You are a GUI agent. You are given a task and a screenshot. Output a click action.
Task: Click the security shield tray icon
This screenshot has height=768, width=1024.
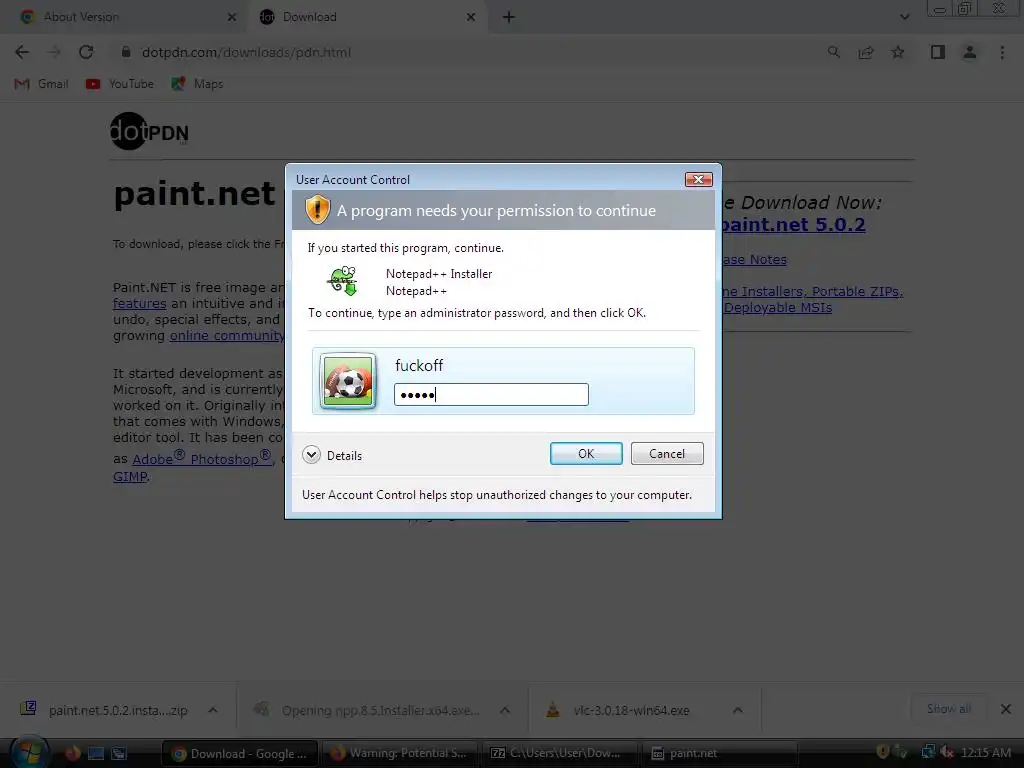(x=882, y=752)
